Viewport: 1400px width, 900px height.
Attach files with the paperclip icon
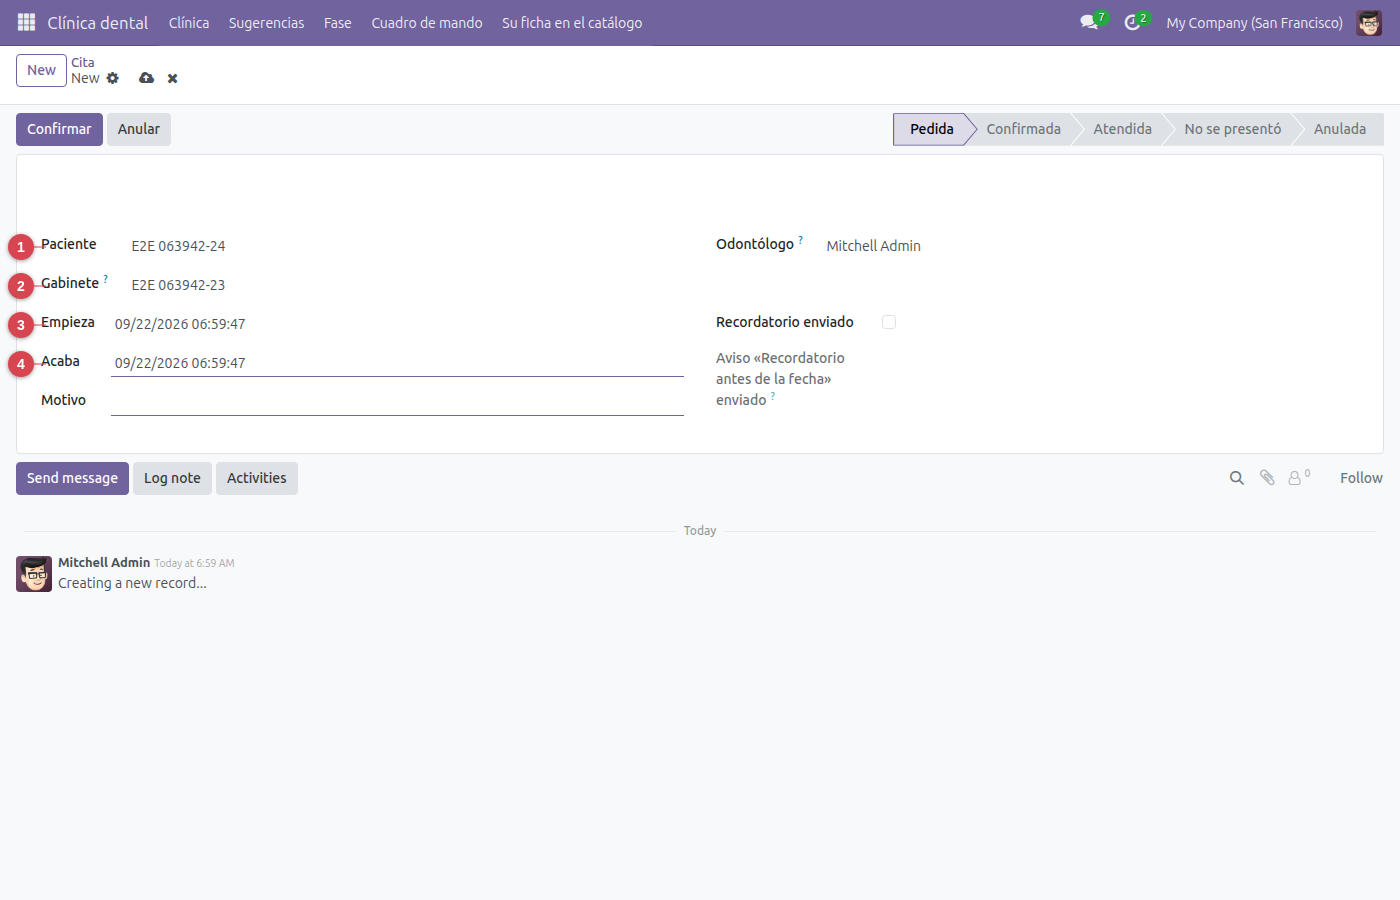1267,478
